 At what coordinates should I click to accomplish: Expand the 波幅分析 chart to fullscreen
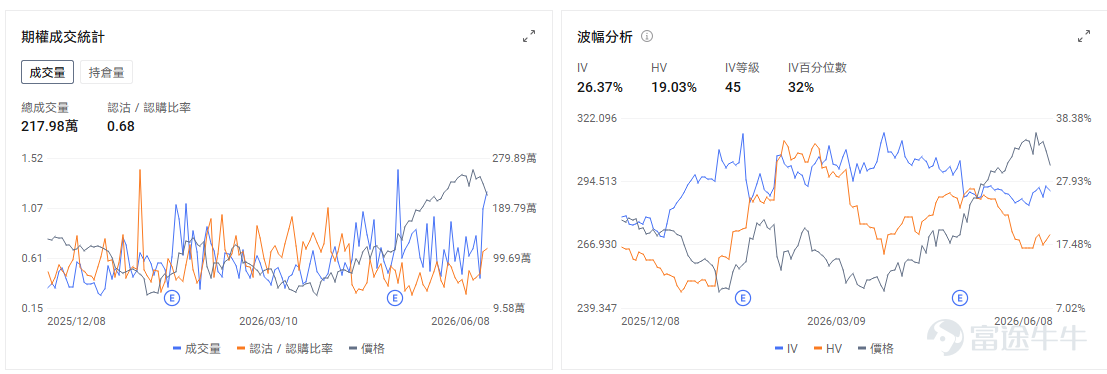click(x=1084, y=36)
